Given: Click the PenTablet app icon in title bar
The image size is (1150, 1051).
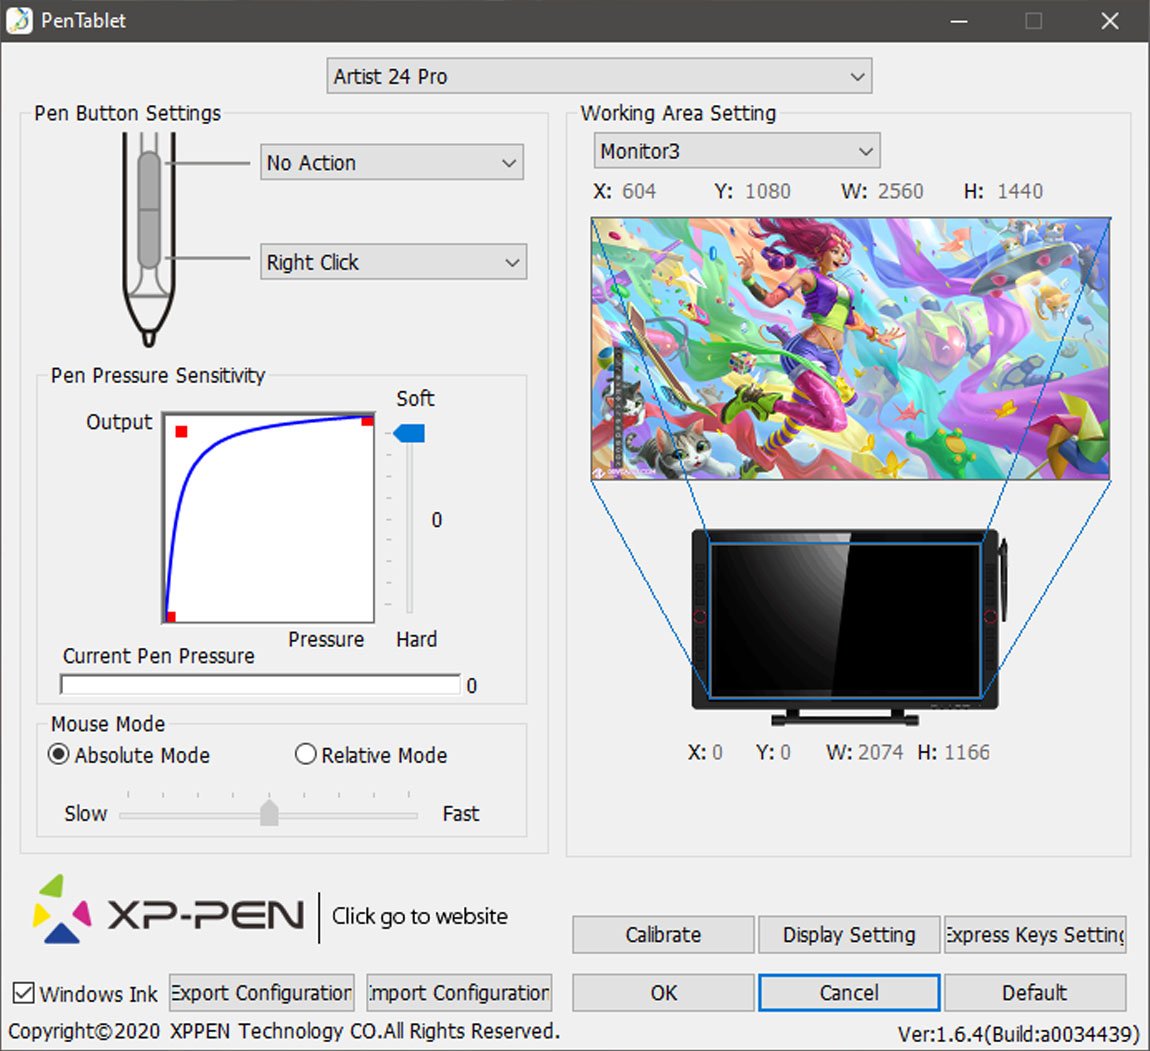Looking at the screenshot, I should coord(19,20).
